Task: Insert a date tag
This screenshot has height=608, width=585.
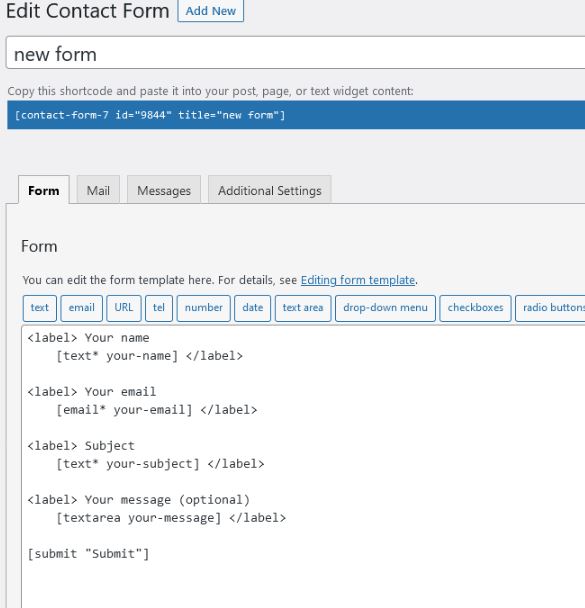Action: pos(252,308)
